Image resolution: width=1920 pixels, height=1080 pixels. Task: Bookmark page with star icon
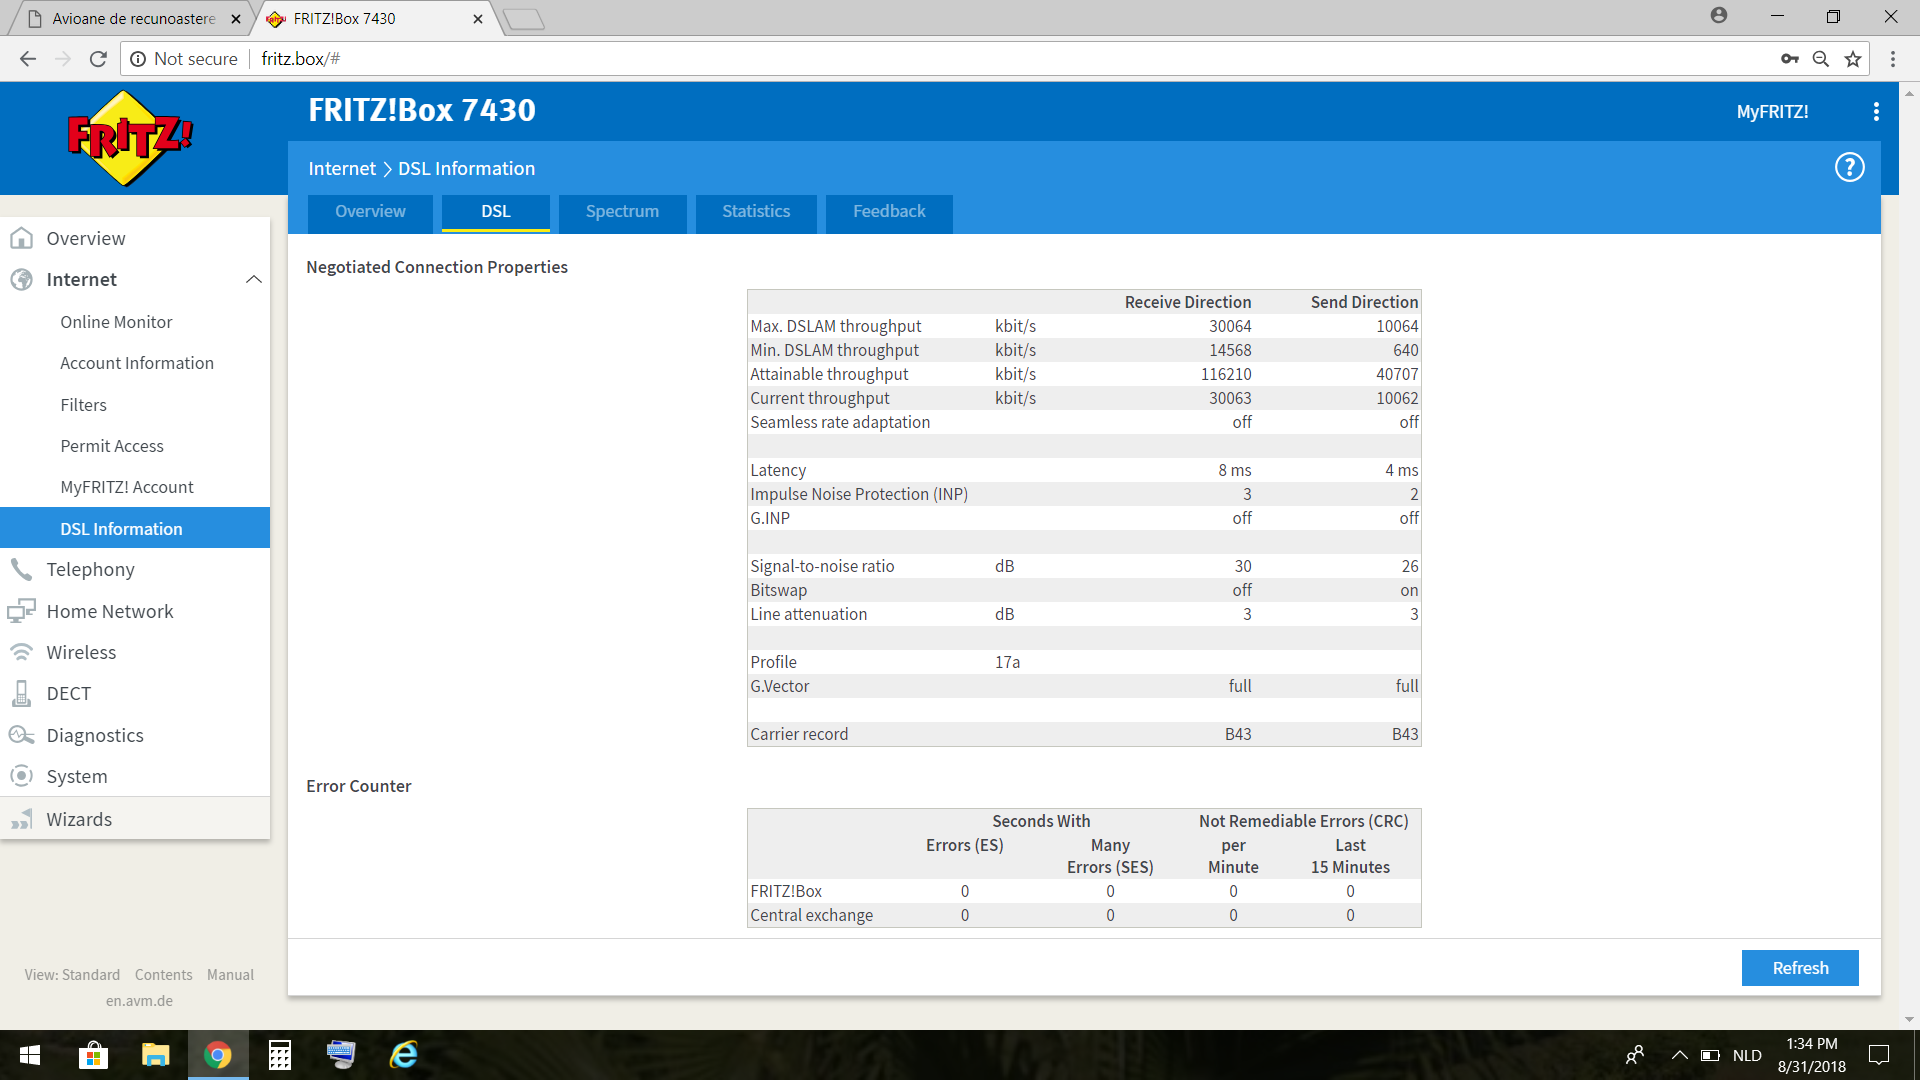(x=1853, y=59)
